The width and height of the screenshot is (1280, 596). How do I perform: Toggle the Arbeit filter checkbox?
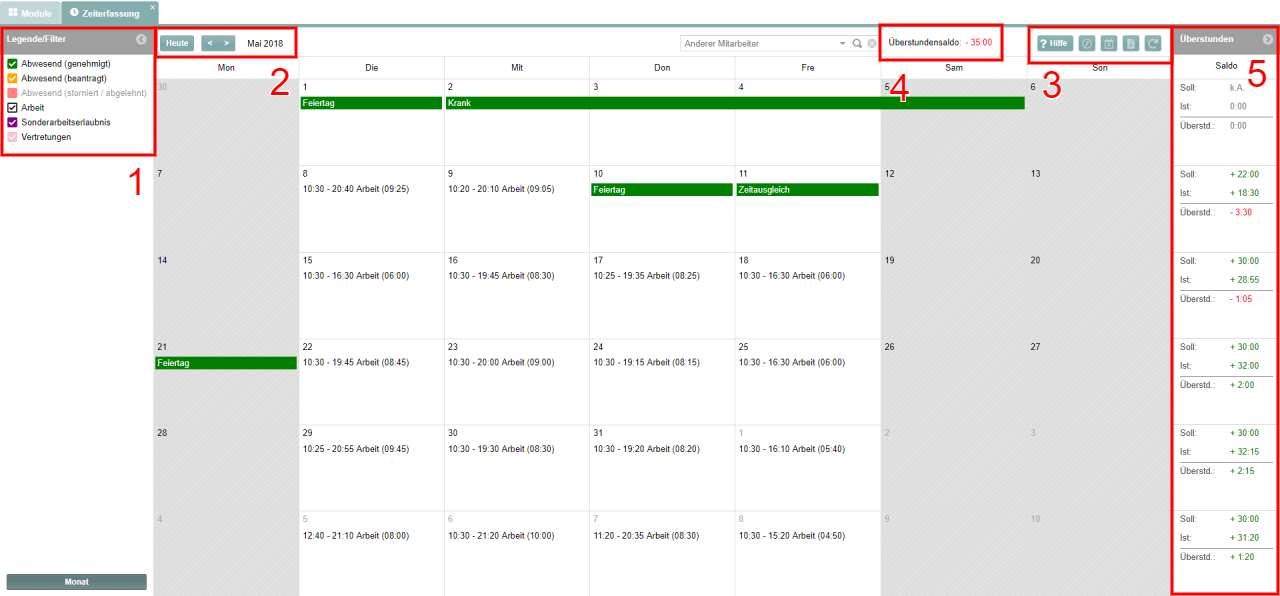point(13,107)
